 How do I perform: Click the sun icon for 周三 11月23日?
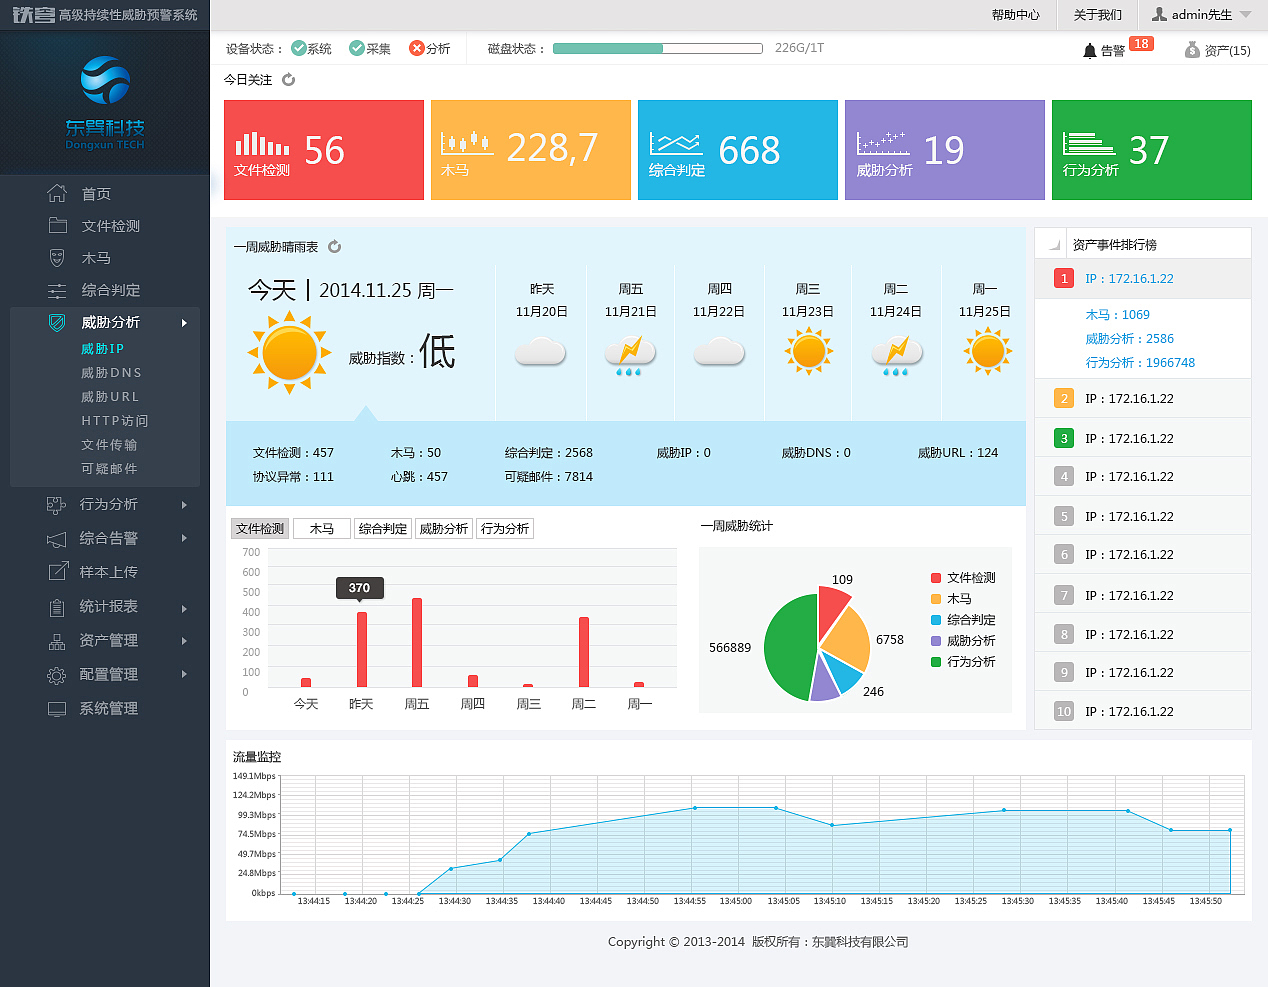808,352
